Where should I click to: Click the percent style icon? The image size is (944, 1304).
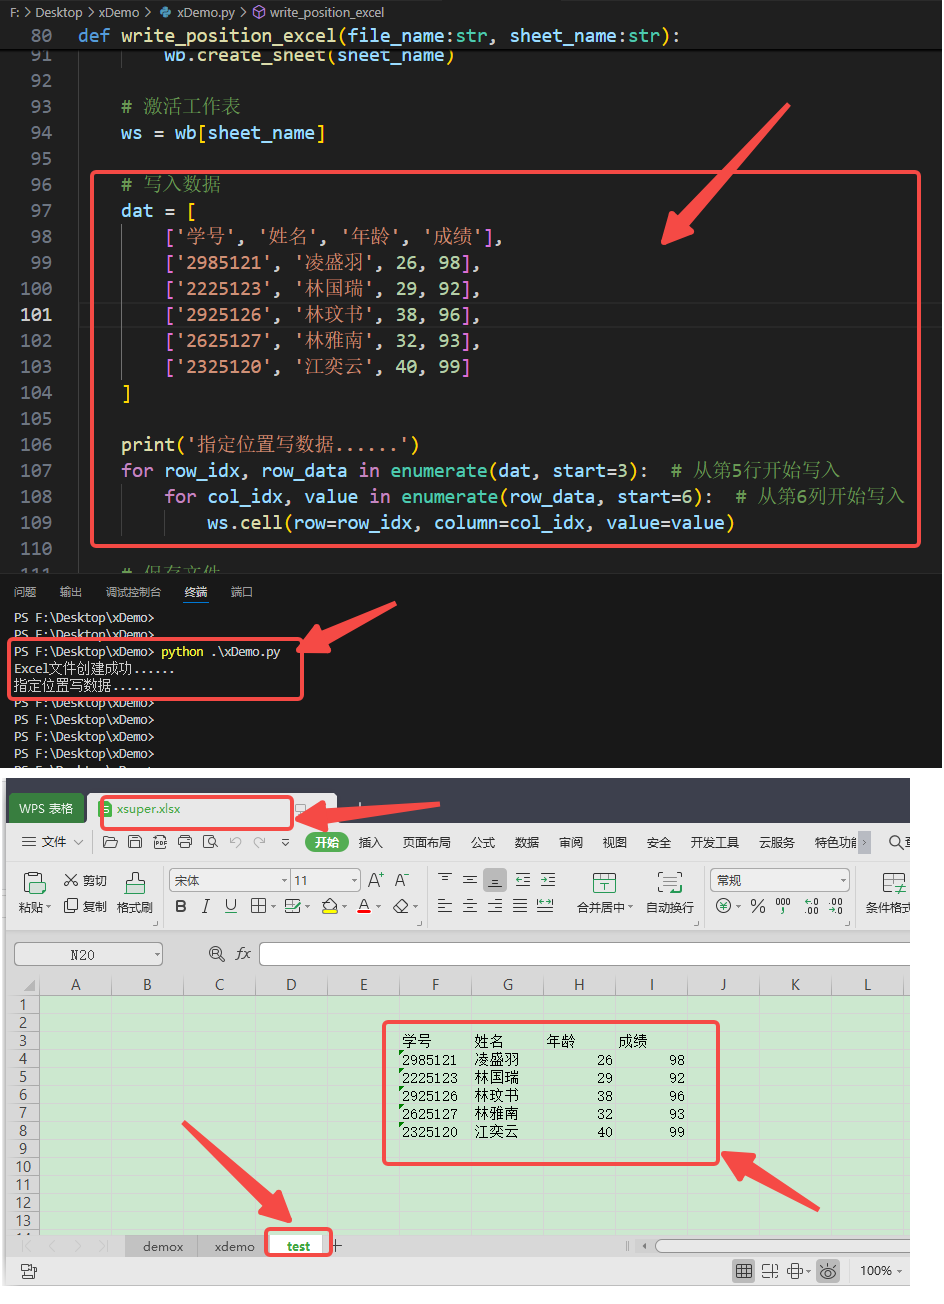pyautogui.click(x=758, y=906)
